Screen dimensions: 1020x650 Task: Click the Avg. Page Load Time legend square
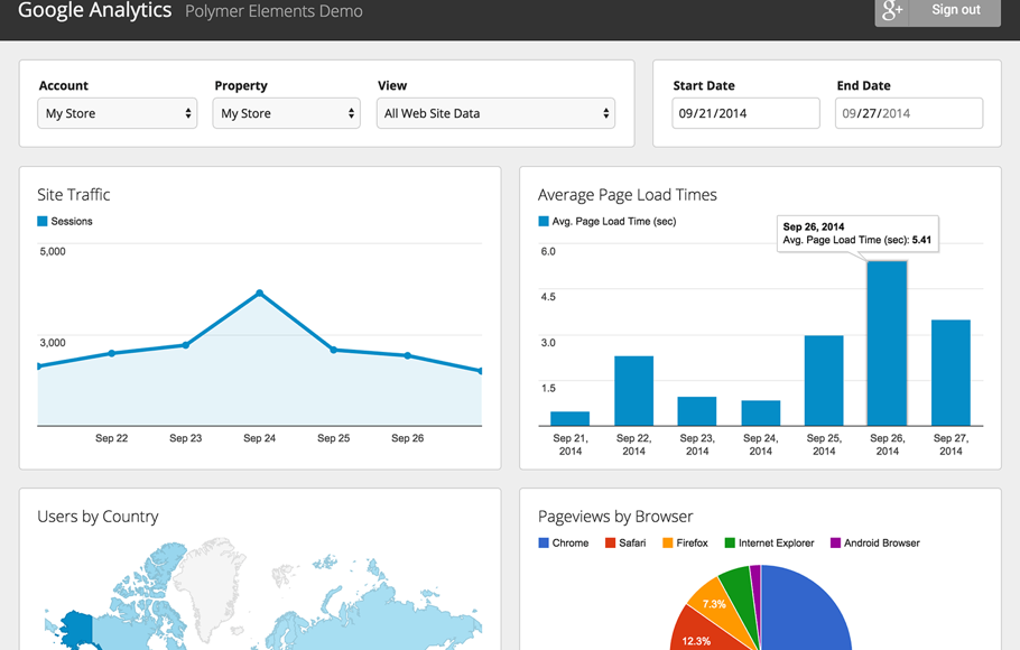[x=543, y=221]
